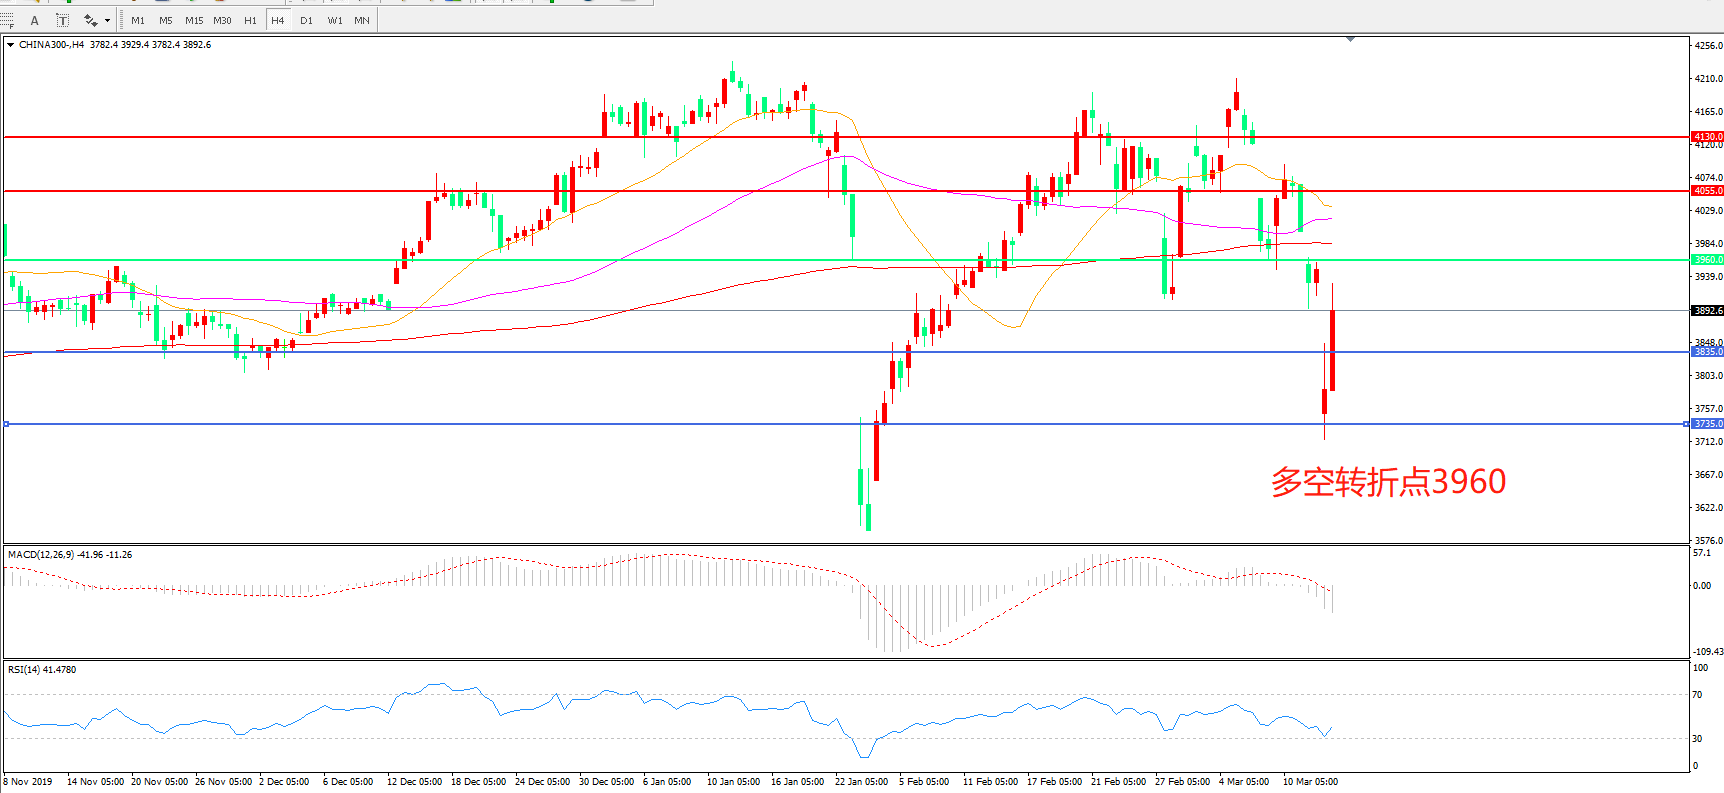Image resolution: width=1724 pixels, height=793 pixels.
Task: Click the chart shift marker triangle at top
Action: tap(1350, 39)
